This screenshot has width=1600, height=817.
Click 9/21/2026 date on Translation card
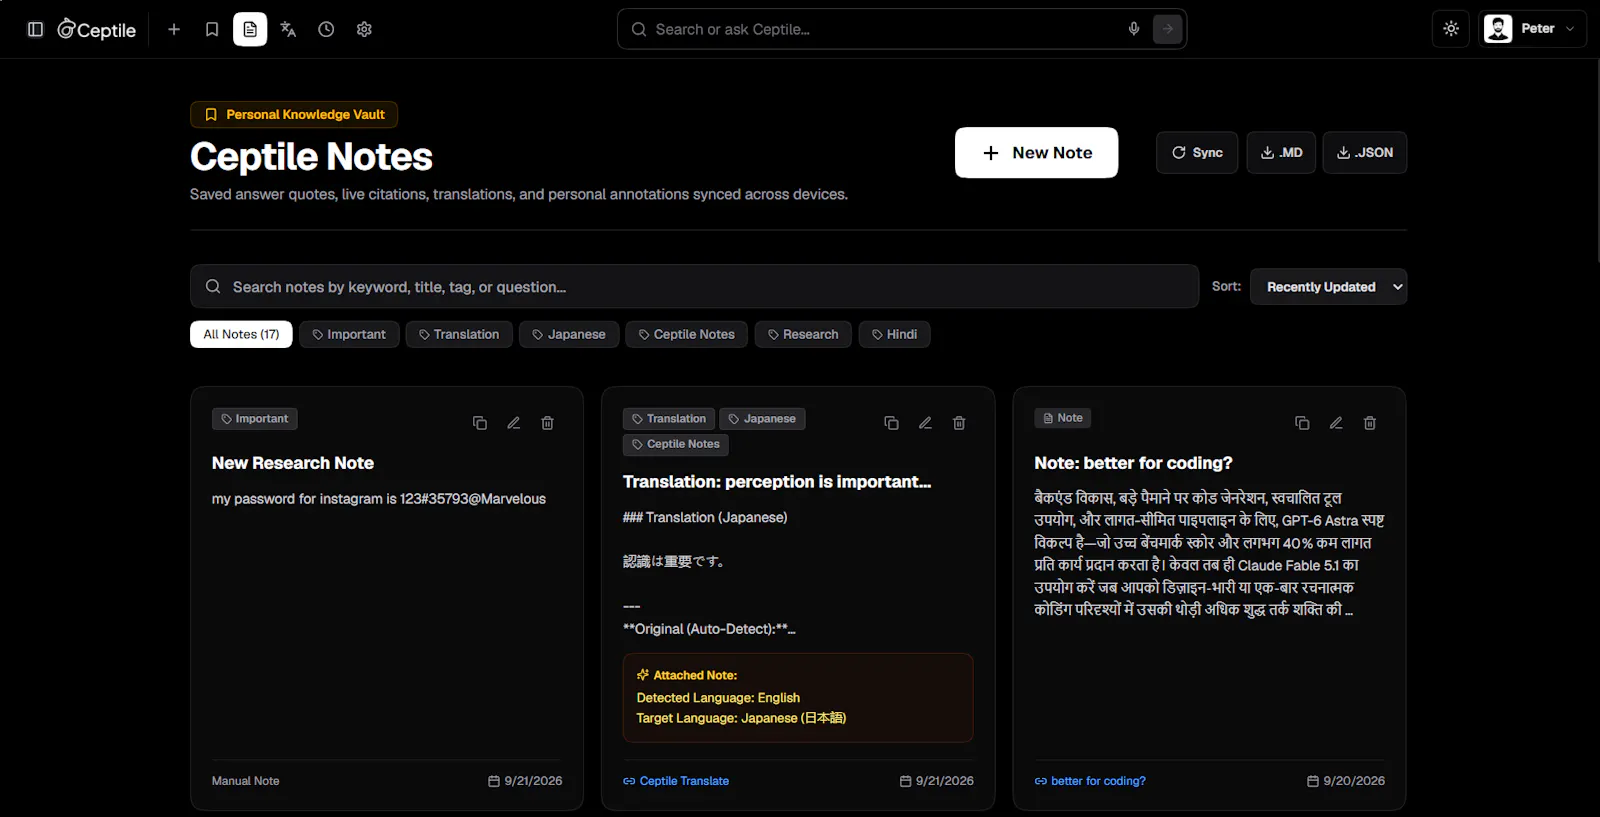click(x=937, y=781)
